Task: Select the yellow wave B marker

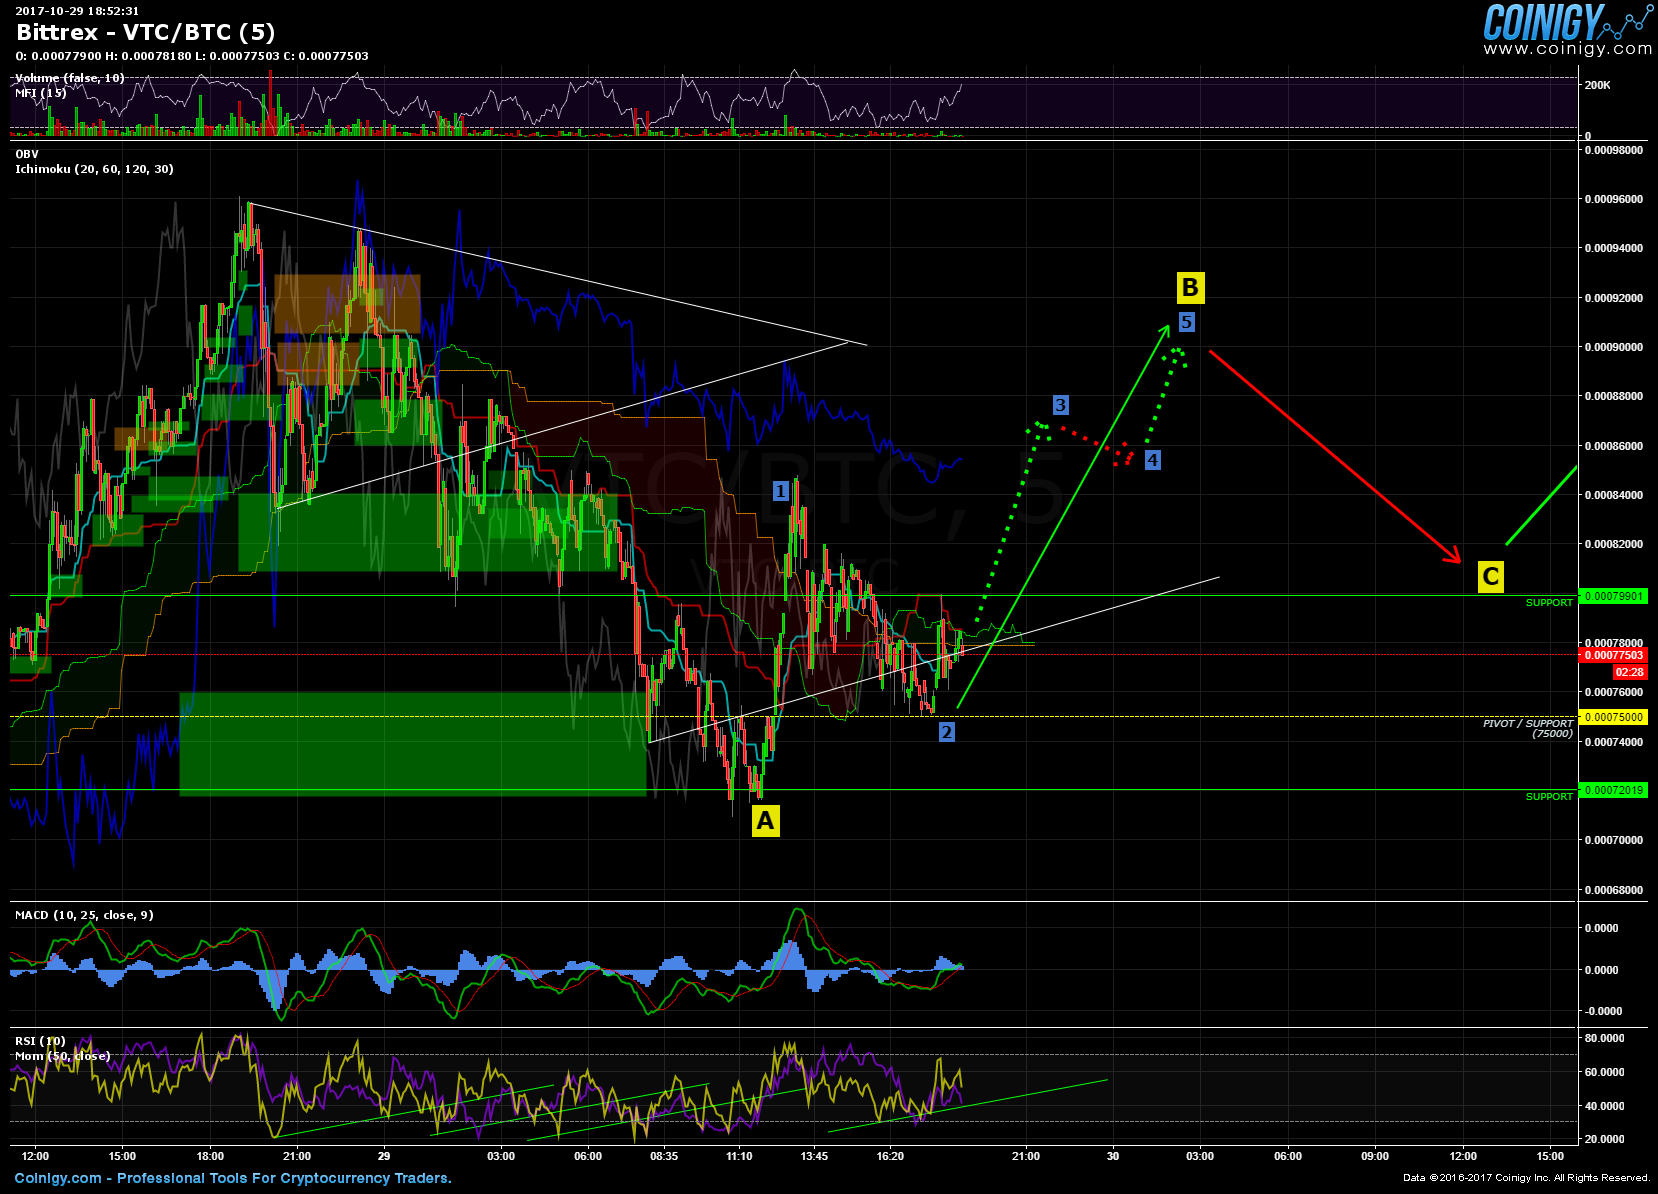Action: click(1189, 288)
